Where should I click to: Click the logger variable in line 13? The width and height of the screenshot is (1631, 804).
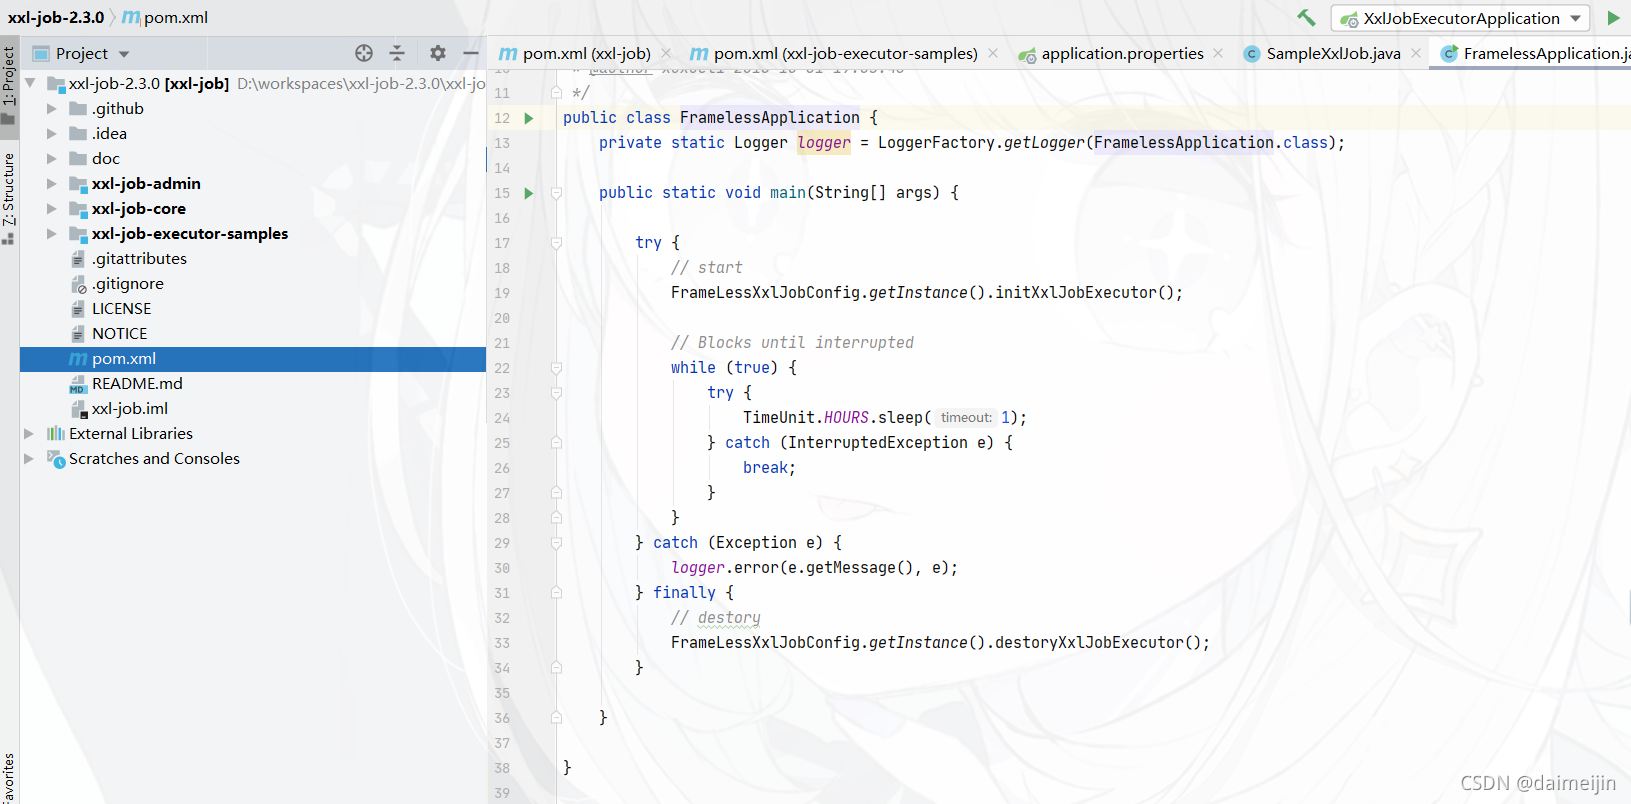[x=824, y=143]
